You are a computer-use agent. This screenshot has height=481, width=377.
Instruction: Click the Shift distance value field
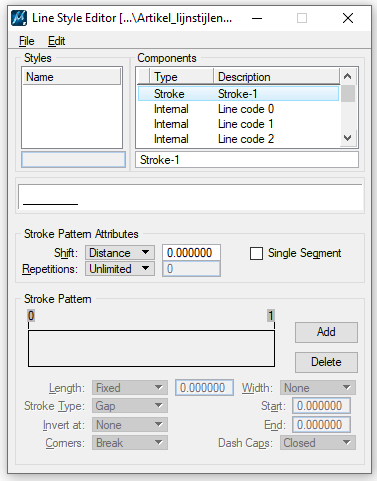tap(191, 253)
